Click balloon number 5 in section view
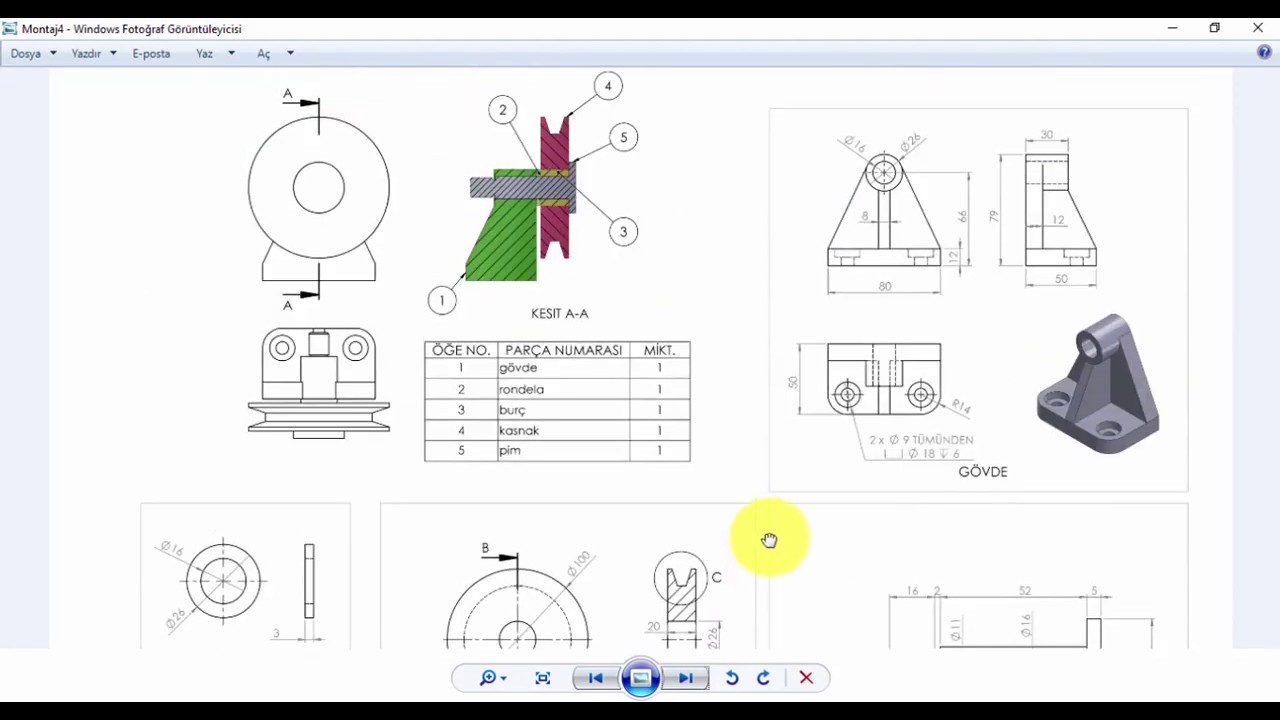This screenshot has width=1280, height=720. (x=623, y=138)
